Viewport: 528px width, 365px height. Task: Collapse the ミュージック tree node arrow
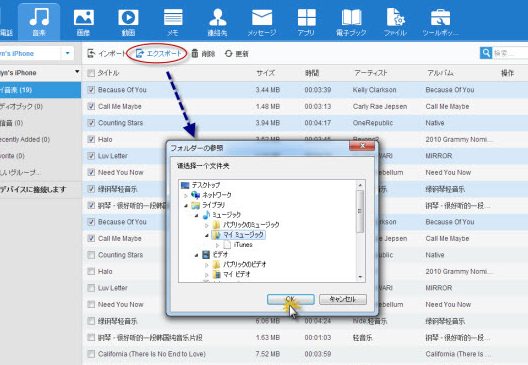coord(197,215)
